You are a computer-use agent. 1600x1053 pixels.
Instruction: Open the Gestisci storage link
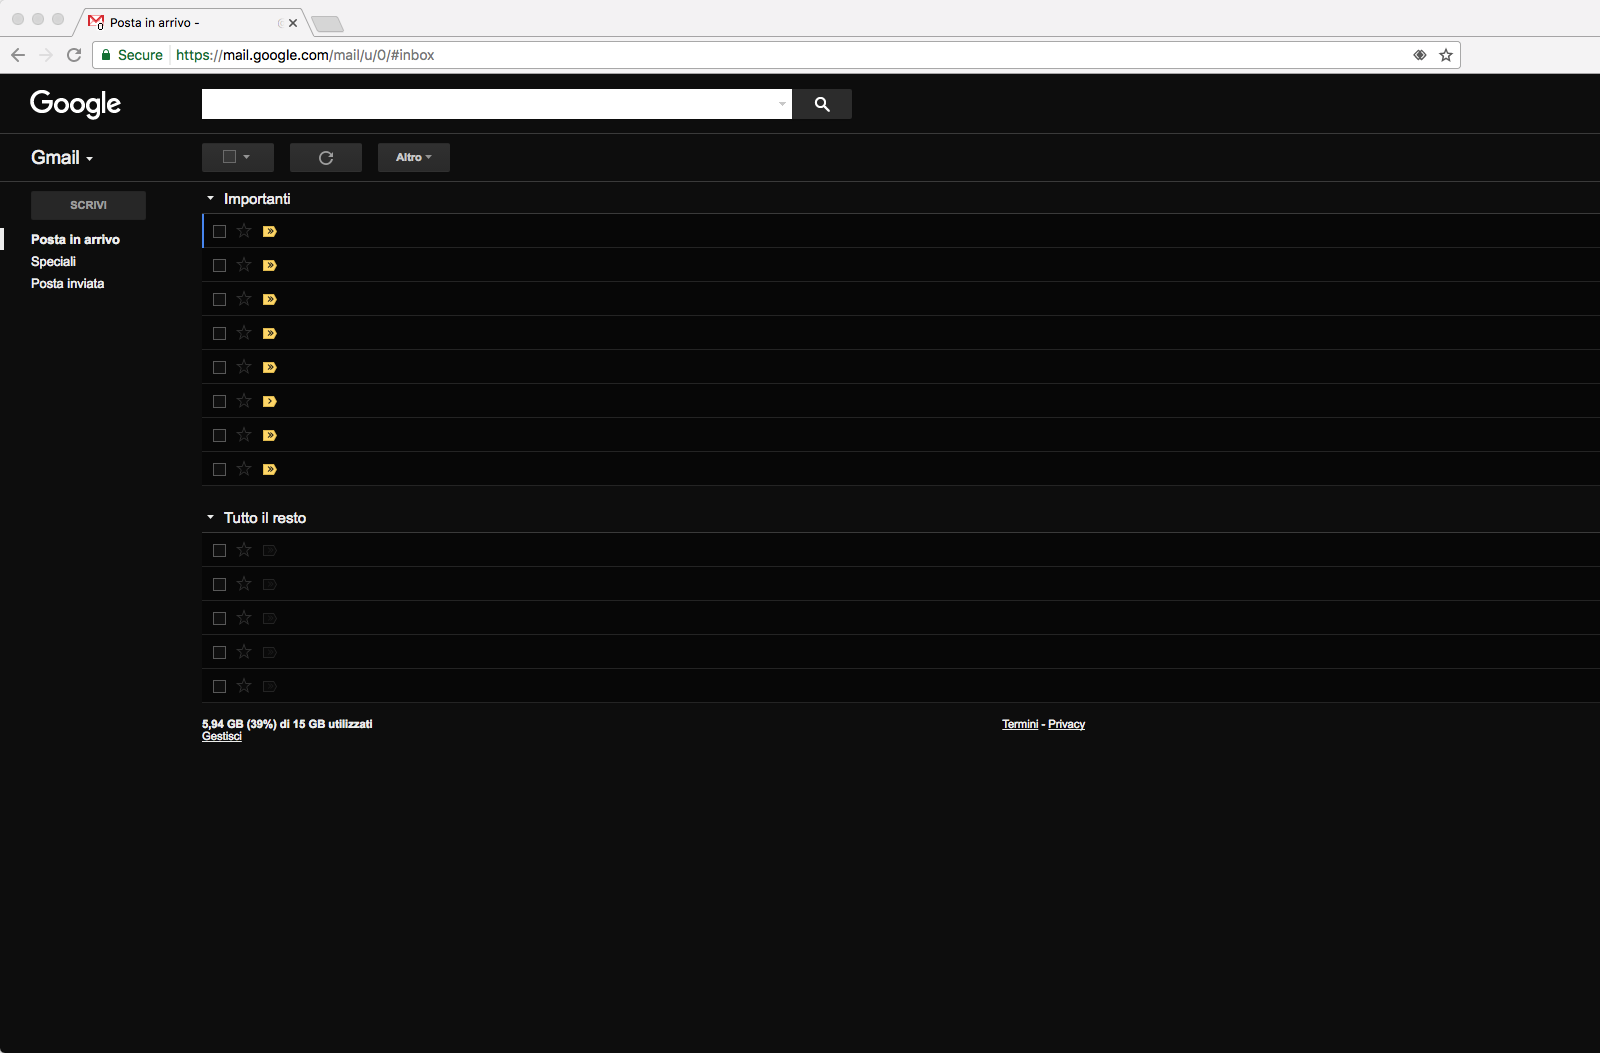[222, 737]
